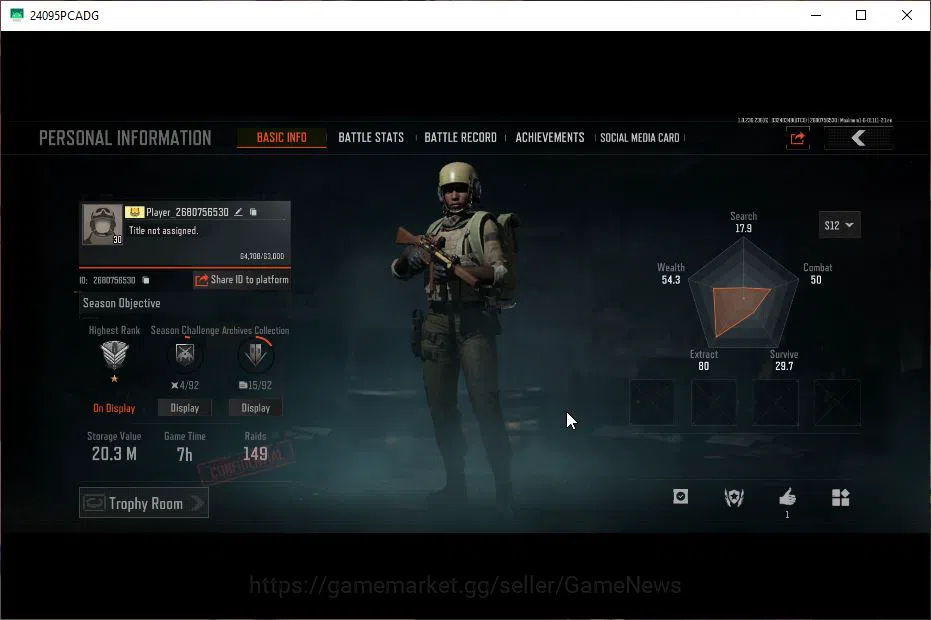Click the Combat 50 radar label
The height and width of the screenshot is (620, 931).
coord(818,274)
